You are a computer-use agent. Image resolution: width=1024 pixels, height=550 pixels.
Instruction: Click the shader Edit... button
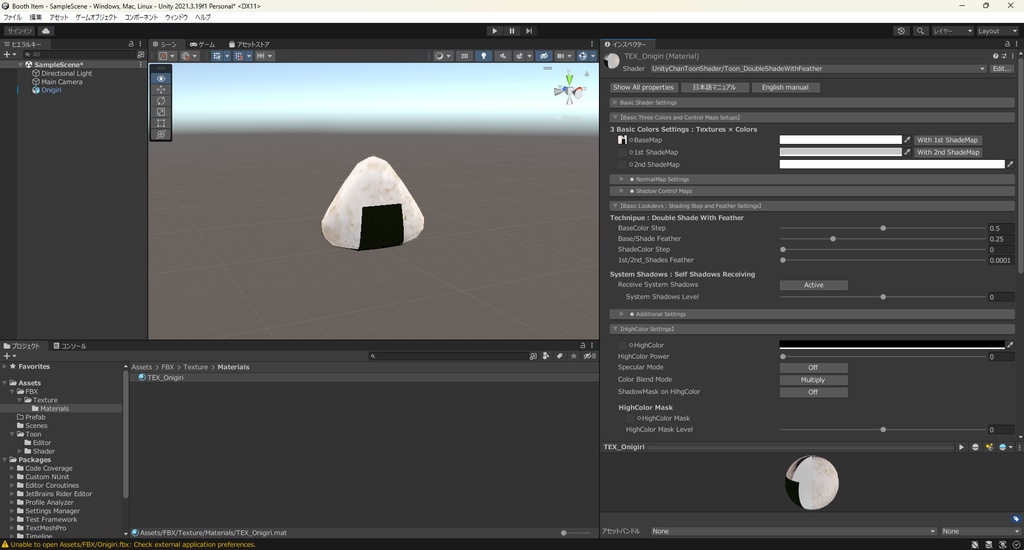pyautogui.click(x=1002, y=69)
